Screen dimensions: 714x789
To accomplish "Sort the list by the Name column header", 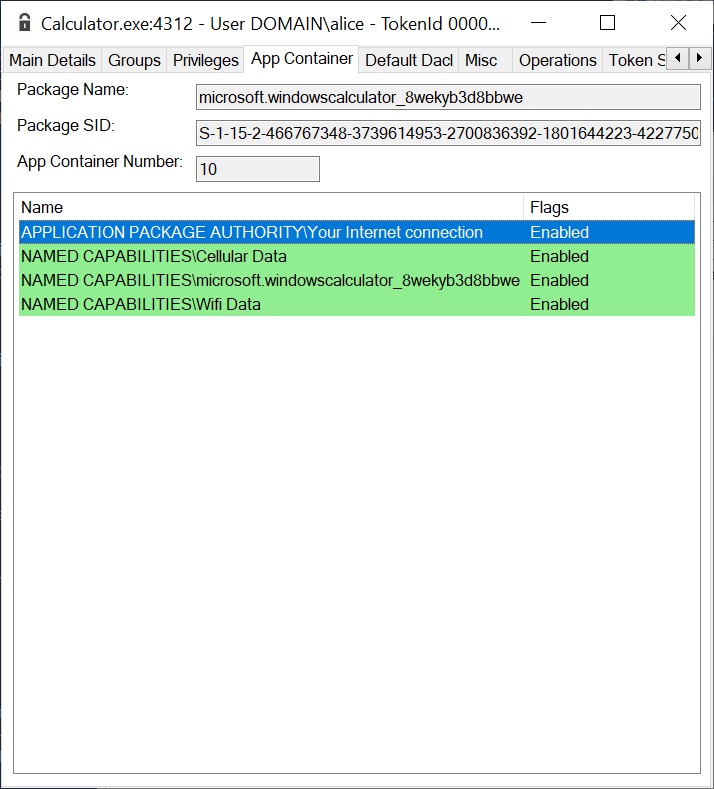I will tap(270, 207).
